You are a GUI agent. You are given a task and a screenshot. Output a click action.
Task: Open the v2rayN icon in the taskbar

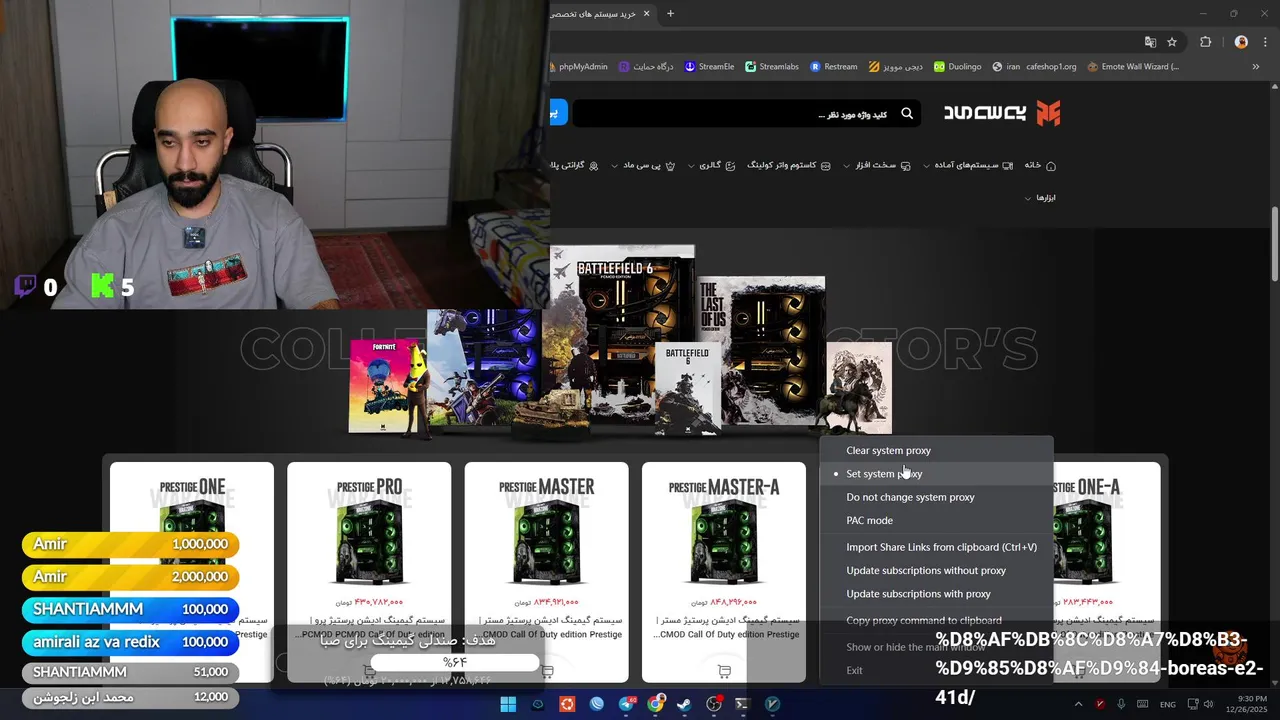[x=772, y=704]
